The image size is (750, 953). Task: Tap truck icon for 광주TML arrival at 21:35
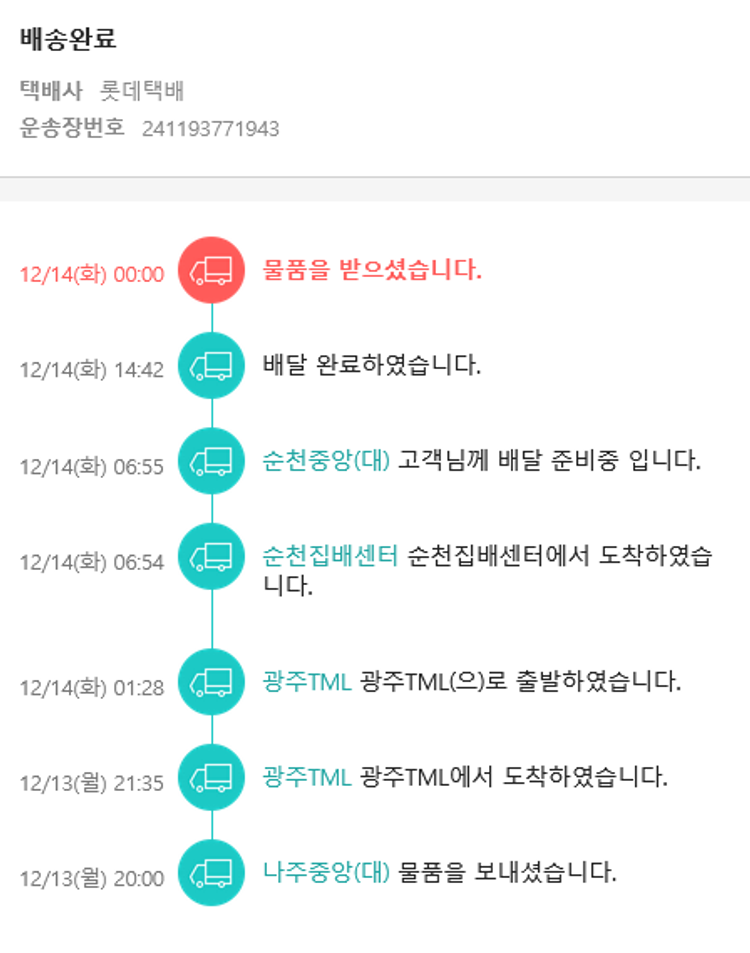211,777
